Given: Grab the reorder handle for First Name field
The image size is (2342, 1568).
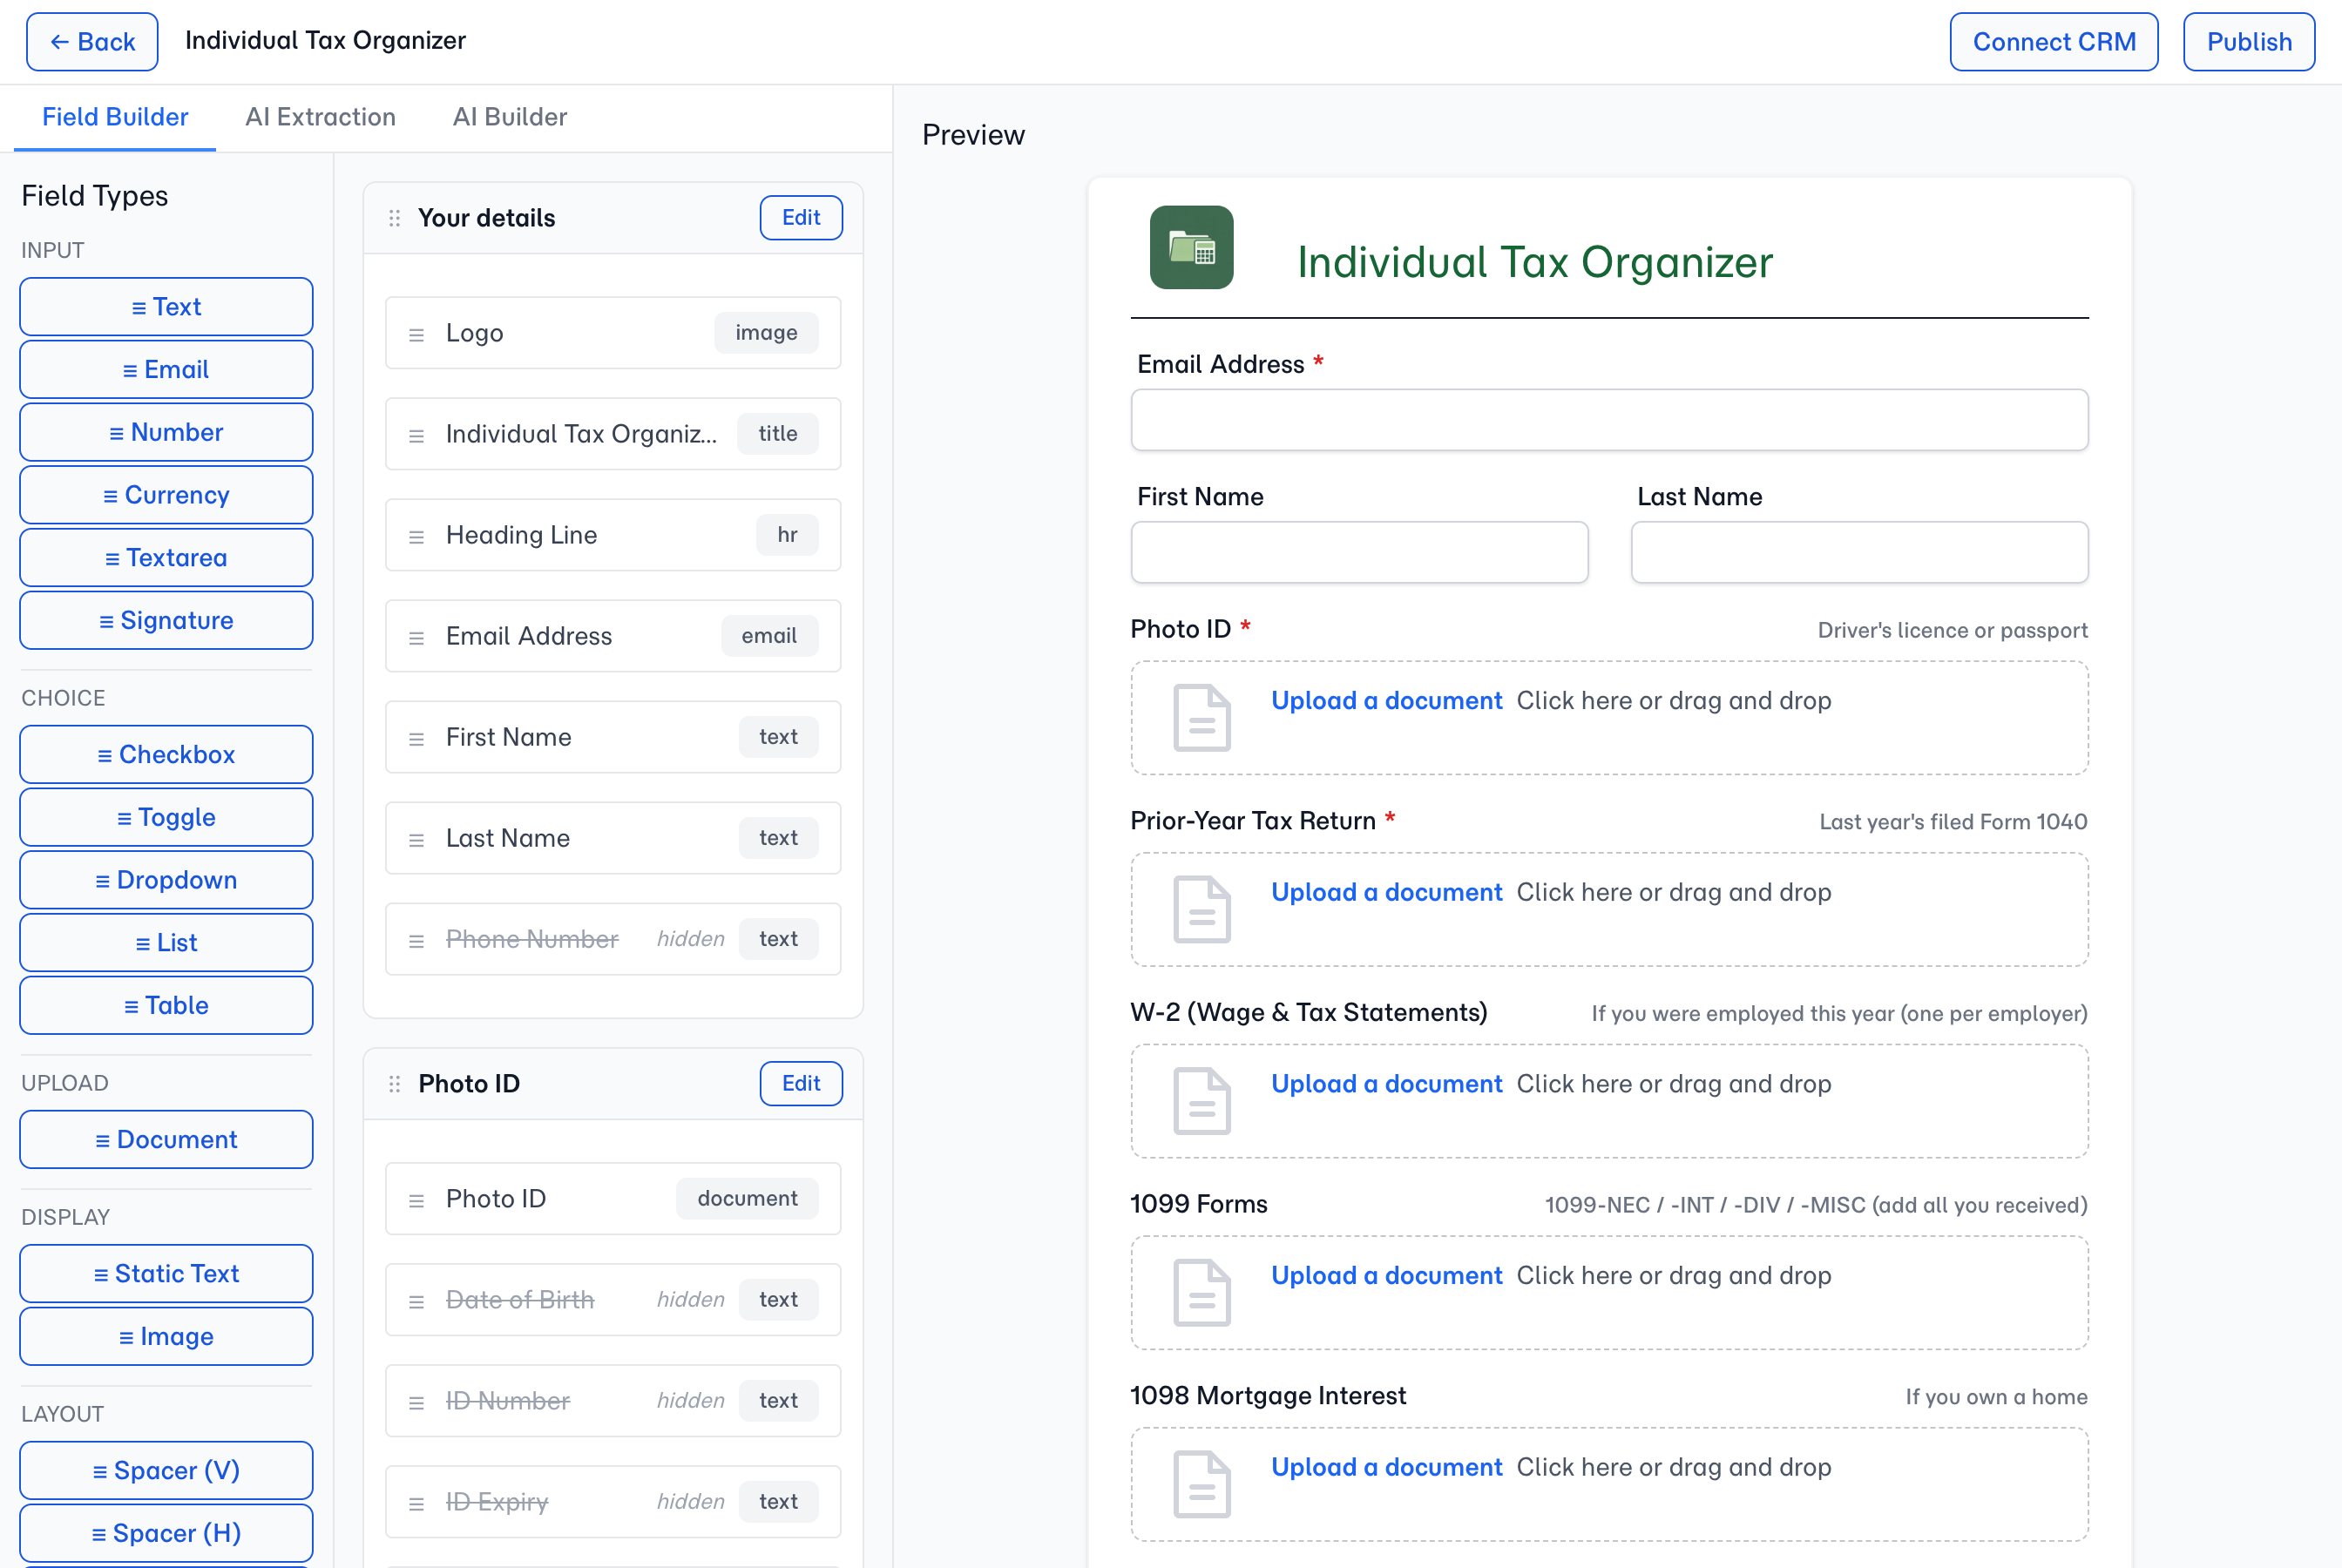Looking at the screenshot, I should [x=417, y=738].
